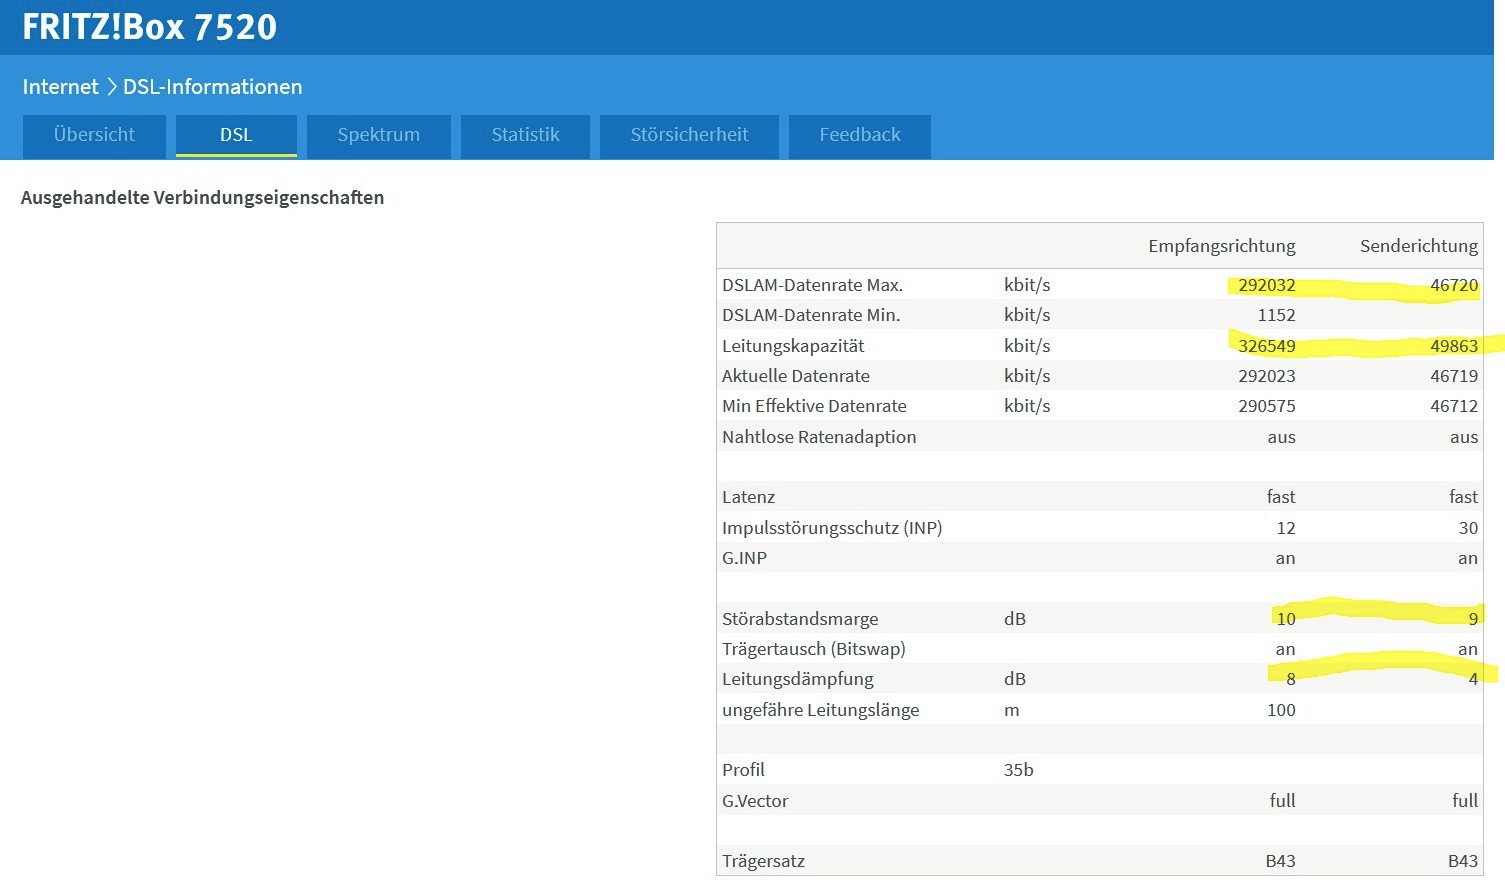The height and width of the screenshot is (880, 1505).
Task: Click the profile value 35b
Action: [1018, 770]
